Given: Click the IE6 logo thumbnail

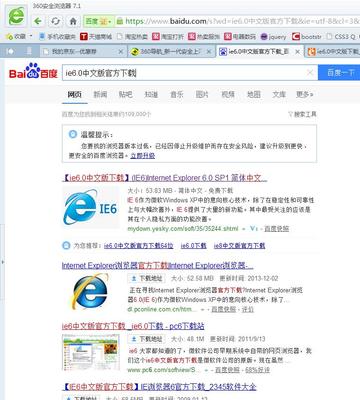Looking at the screenshot, I should coord(91,207).
